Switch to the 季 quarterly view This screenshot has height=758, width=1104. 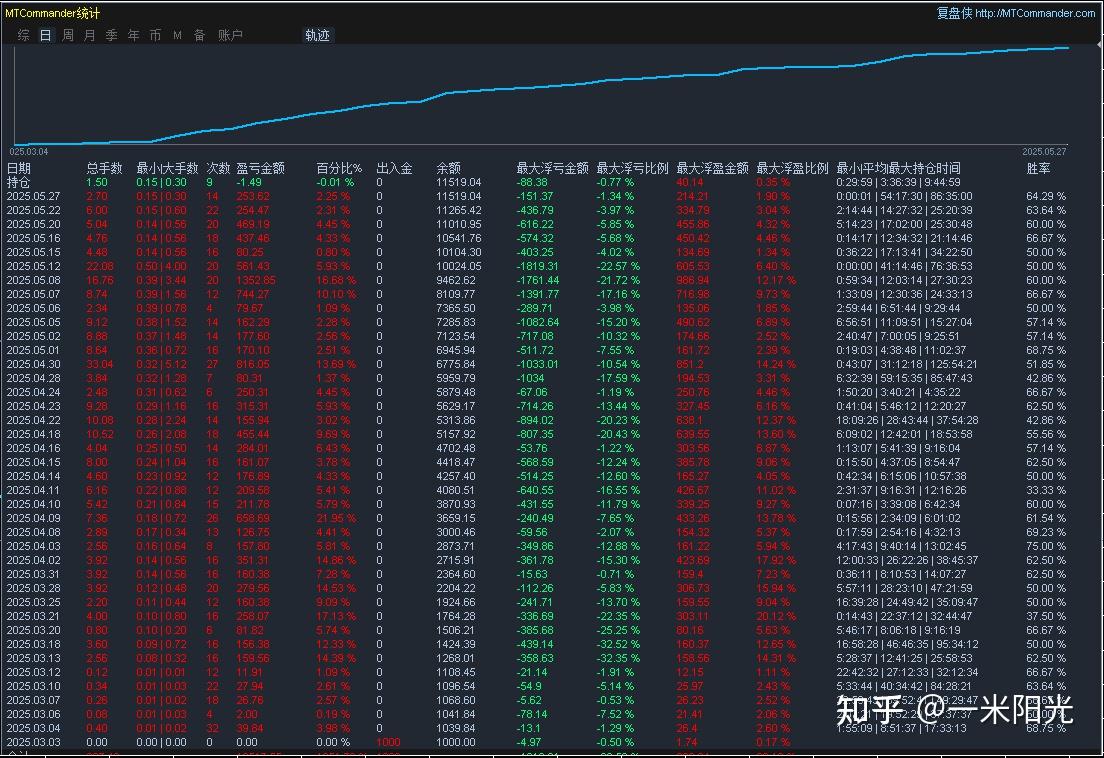coord(110,34)
